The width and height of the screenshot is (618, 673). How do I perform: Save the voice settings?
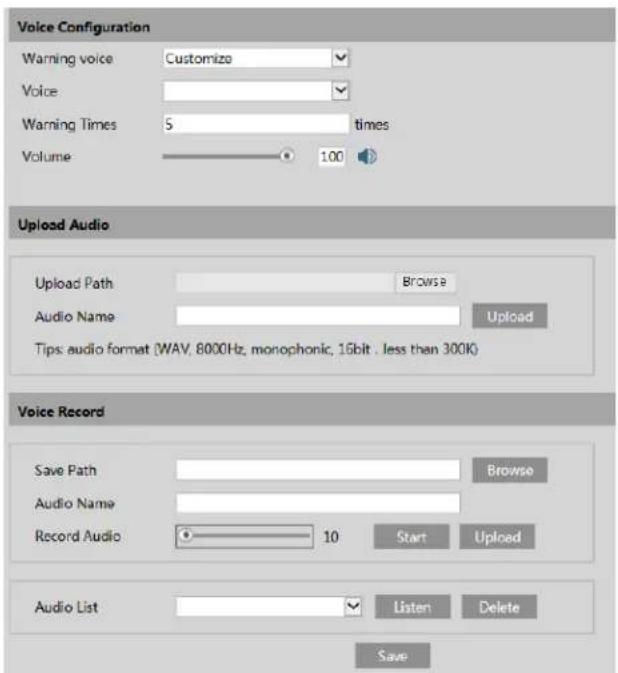(x=393, y=655)
